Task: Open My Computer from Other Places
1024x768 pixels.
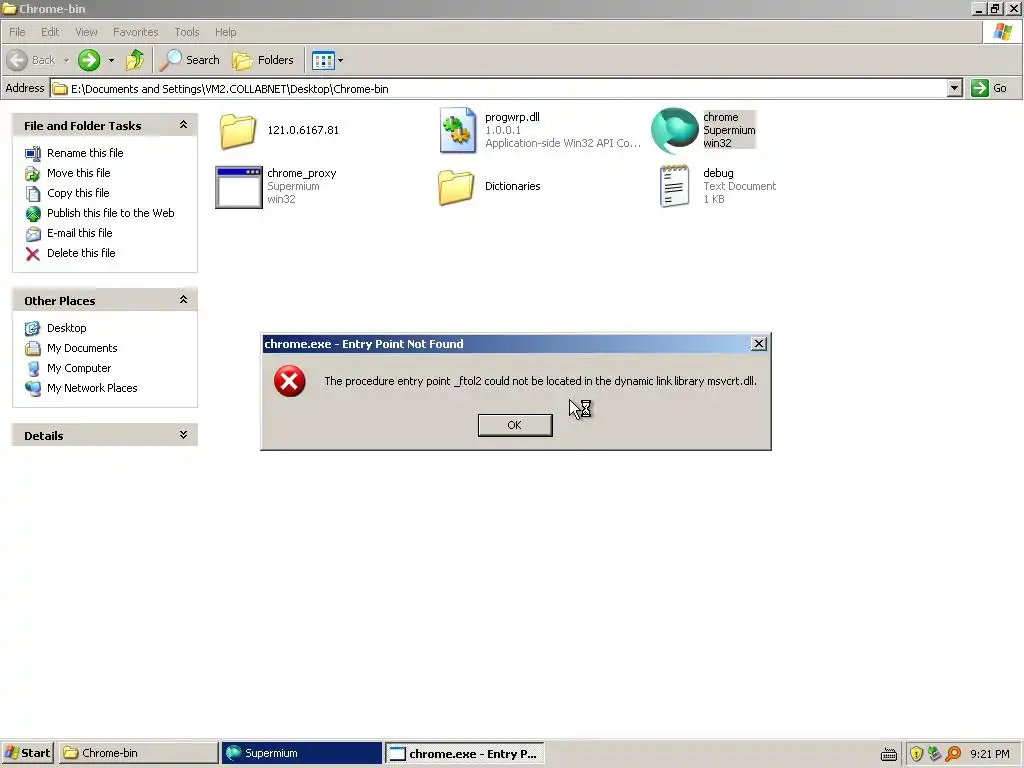Action: 78,368
